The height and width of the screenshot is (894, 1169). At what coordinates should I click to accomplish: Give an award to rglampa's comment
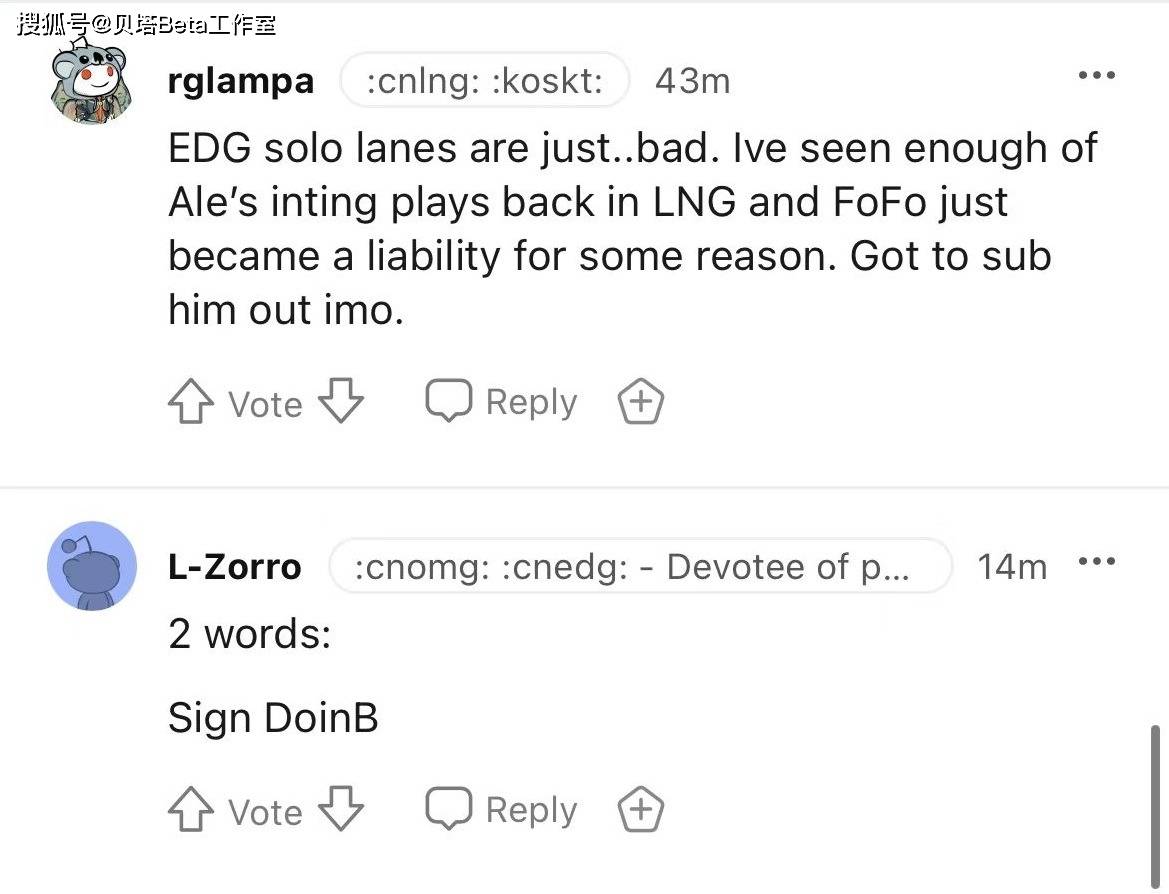[x=640, y=401]
